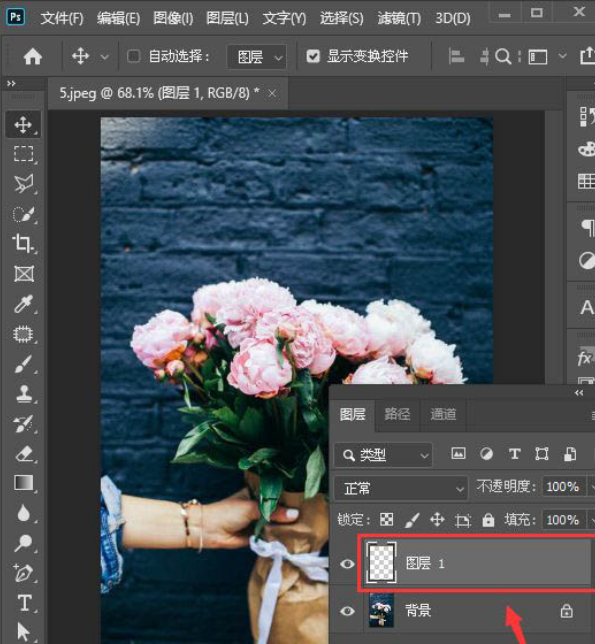Collapse the Layers panel double arrow

point(579,393)
